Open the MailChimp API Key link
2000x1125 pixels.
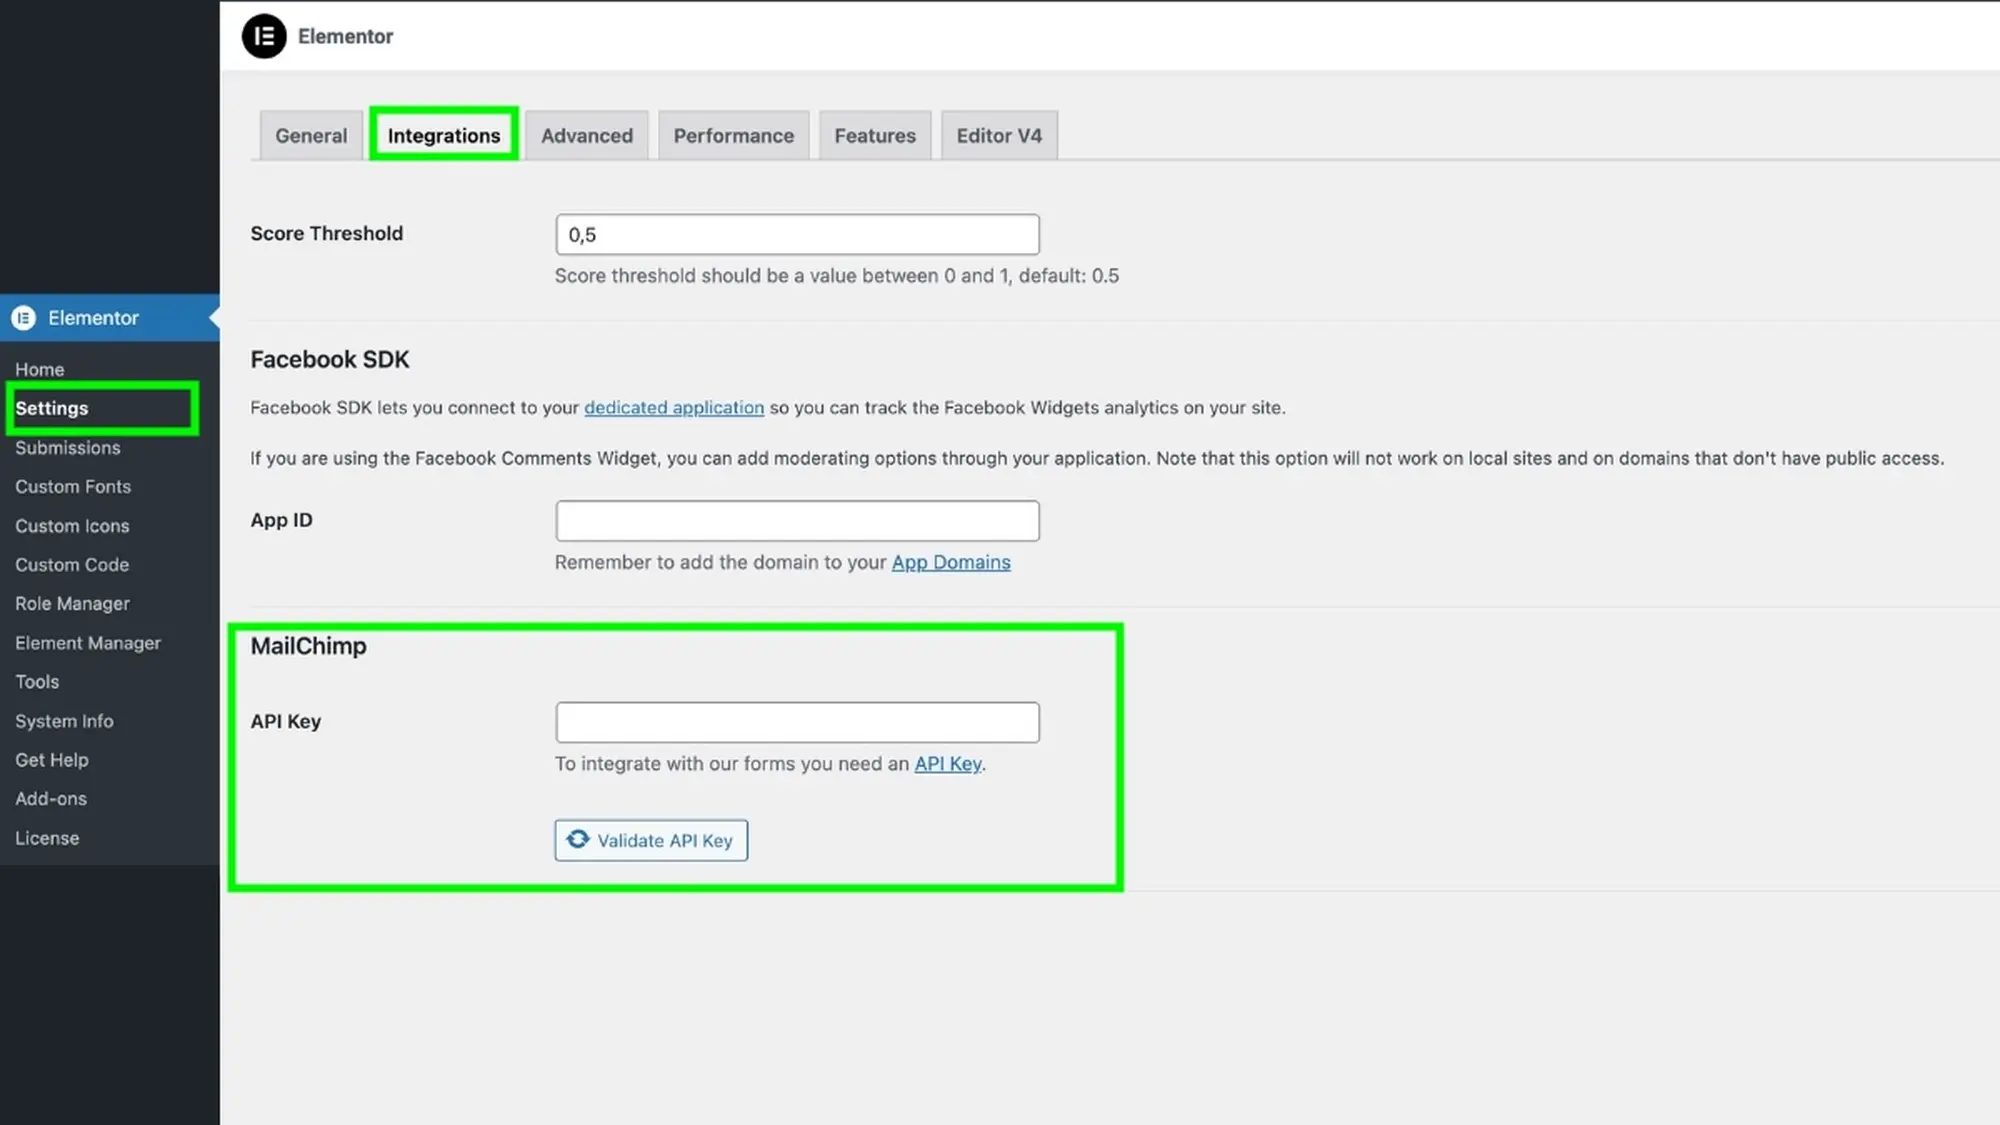(948, 763)
